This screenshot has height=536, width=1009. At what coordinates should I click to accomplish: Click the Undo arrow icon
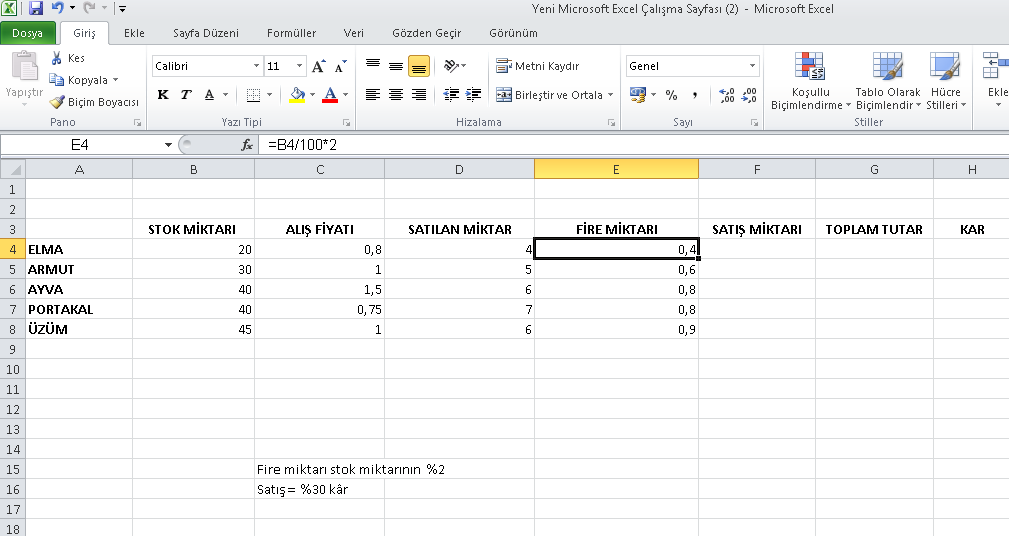(58, 8)
